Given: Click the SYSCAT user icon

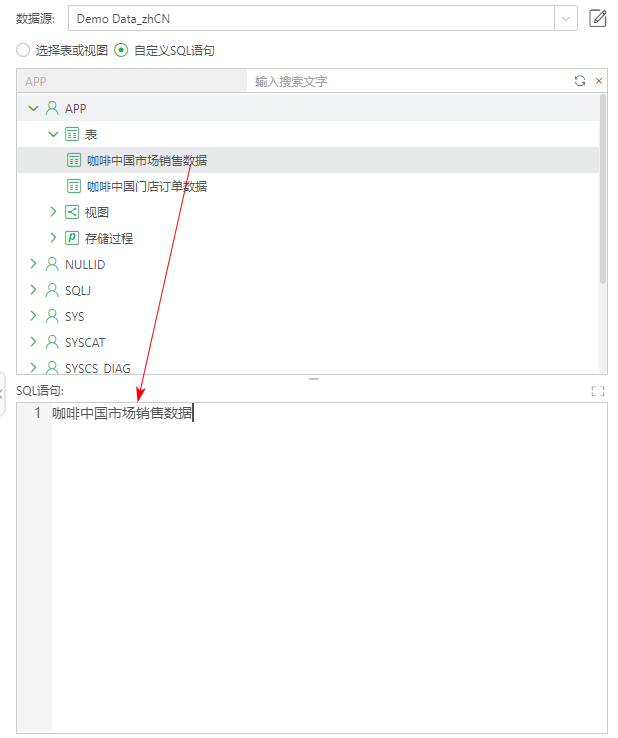Looking at the screenshot, I should pos(52,342).
